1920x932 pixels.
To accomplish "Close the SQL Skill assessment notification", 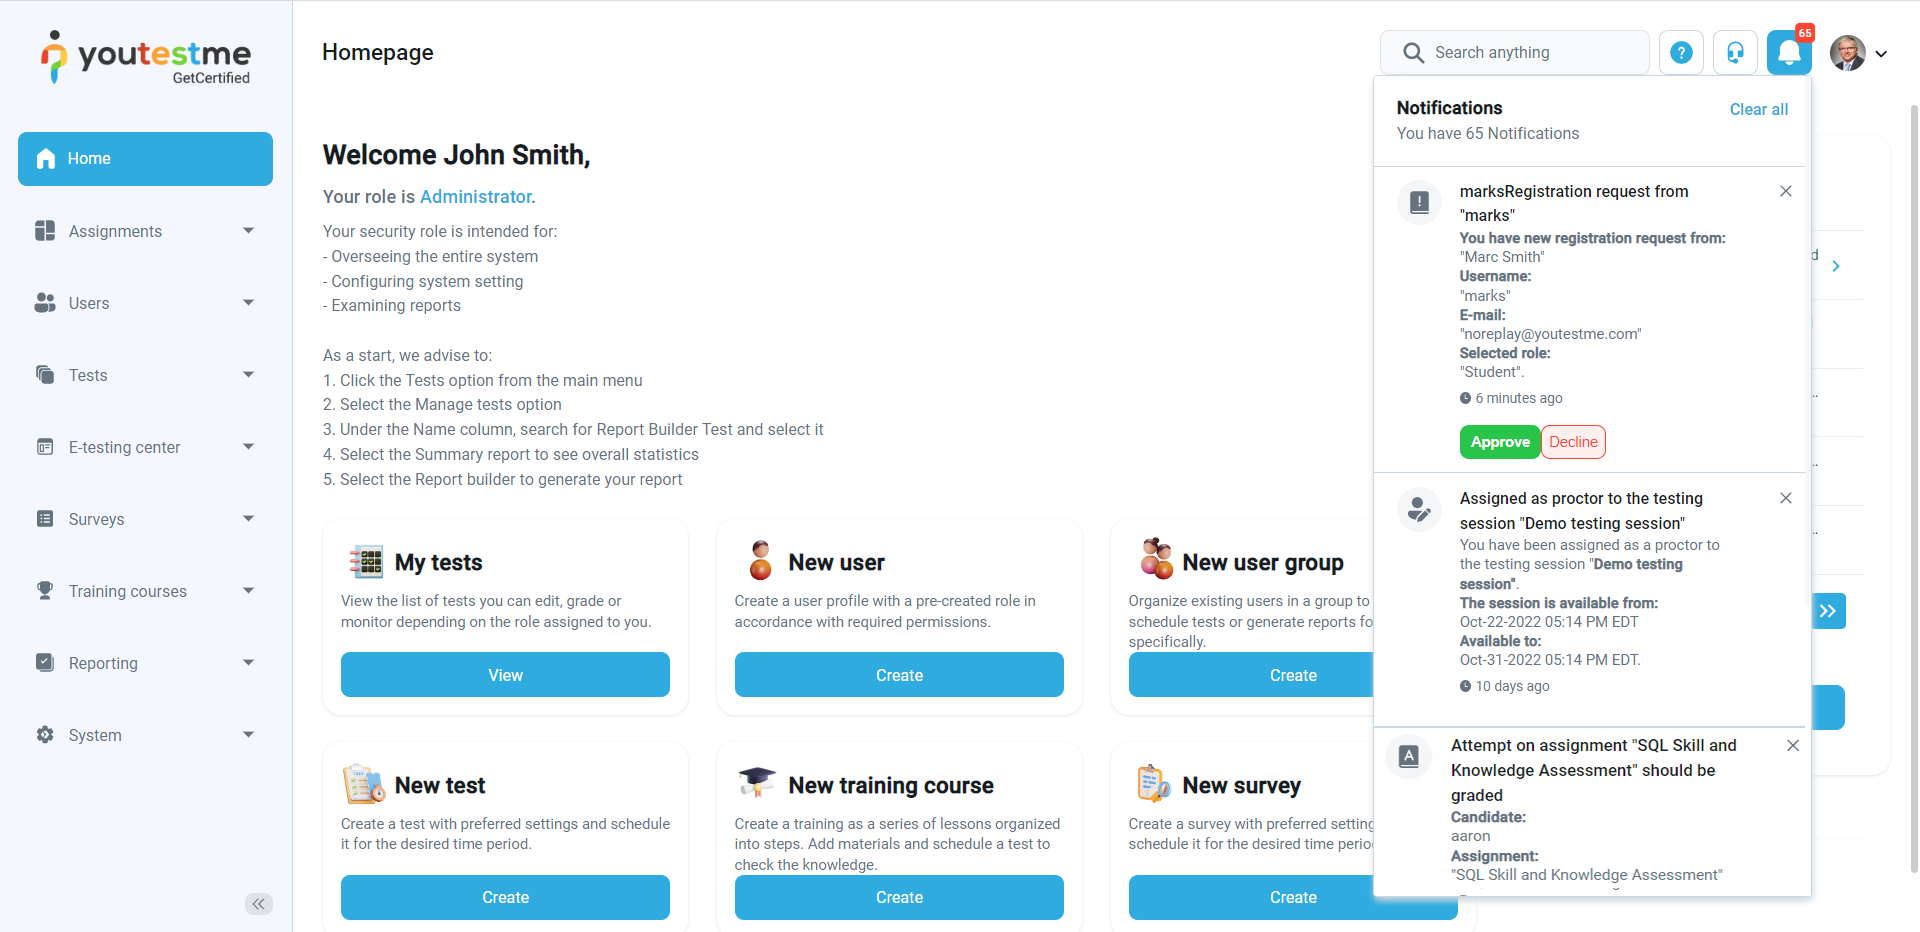I will [x=1792, y=746].
